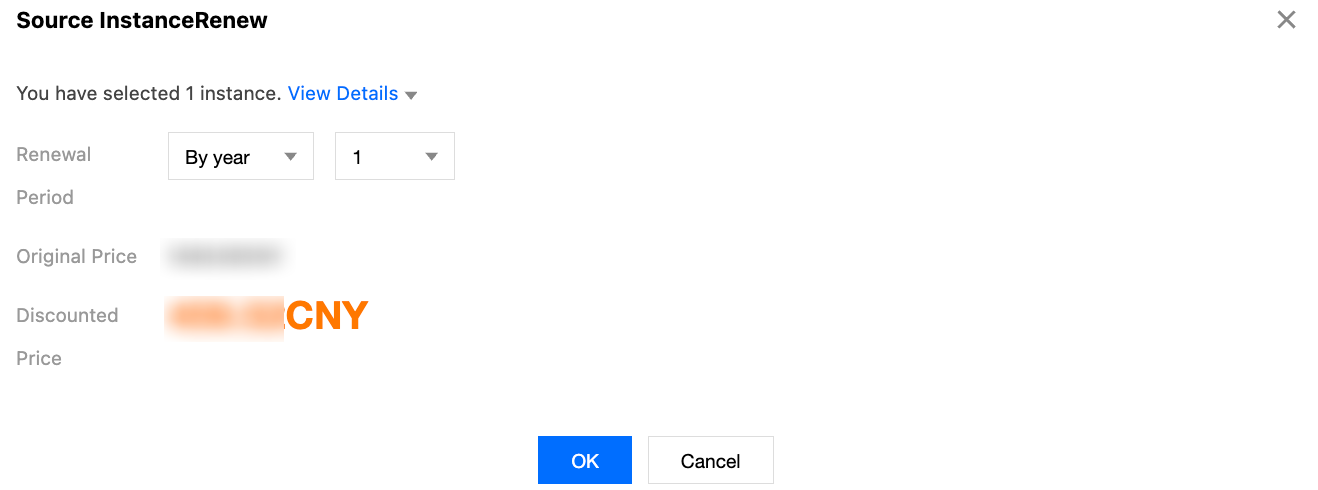Click the arrow icon on By year dropdown
Screen dimensions: 1318x490
[291, 157]
